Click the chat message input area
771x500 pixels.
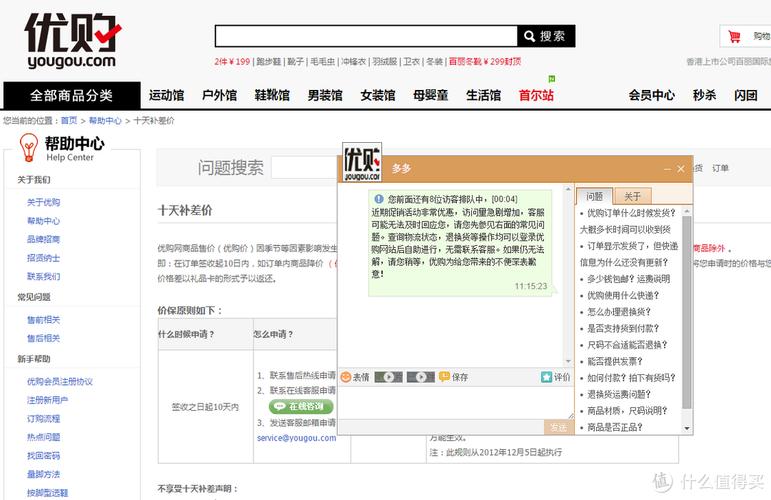click(456, 403)
